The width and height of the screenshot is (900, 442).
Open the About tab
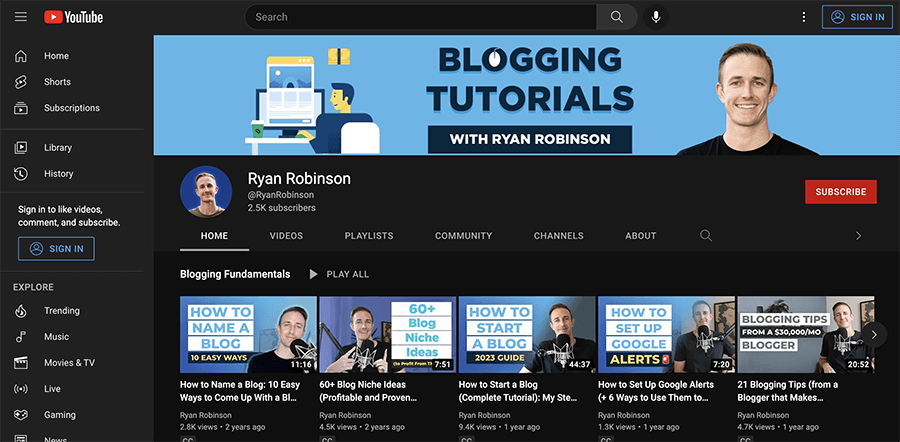[641, 236]
